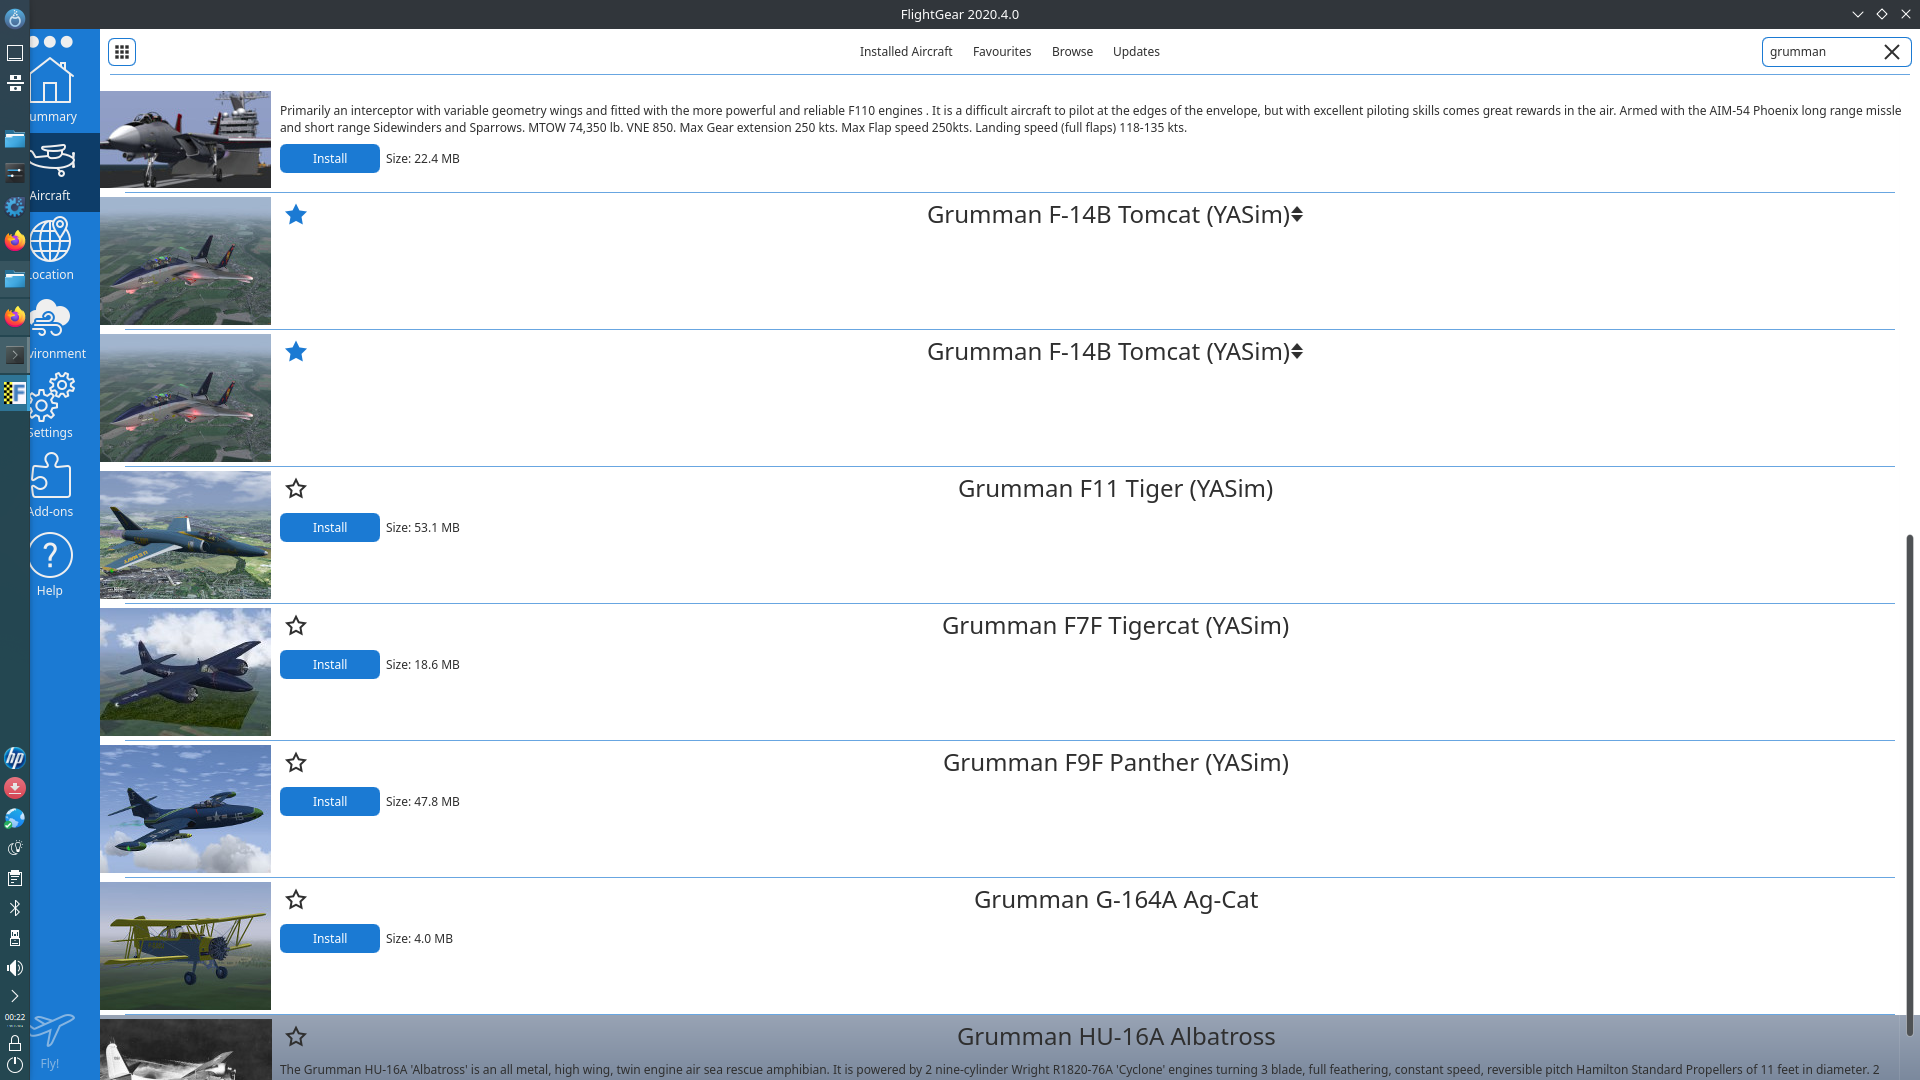Toggle favourite star for G-164A Ag-Cat
This screenshot has height=1080, width=1920.
pos(296,900)
